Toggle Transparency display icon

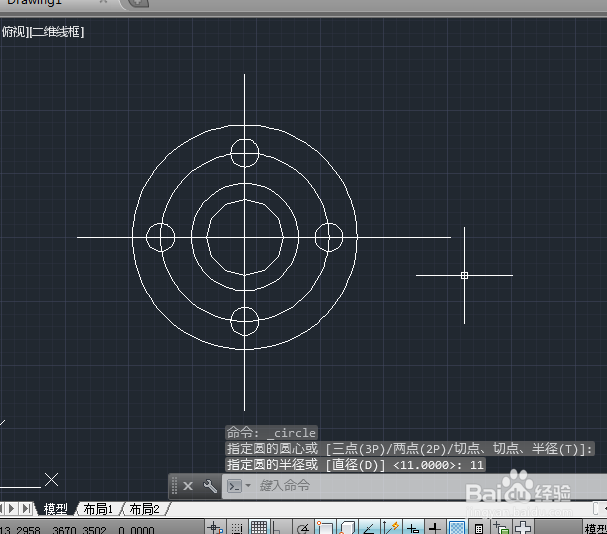(457, 528)
